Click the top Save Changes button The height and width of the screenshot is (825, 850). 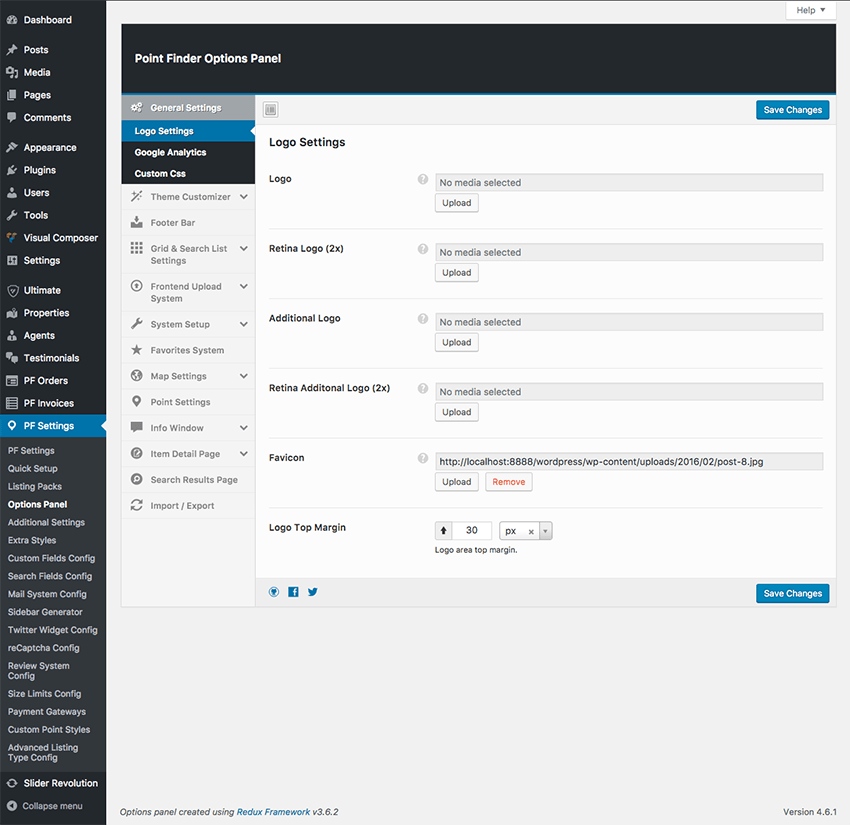(793, 110)
